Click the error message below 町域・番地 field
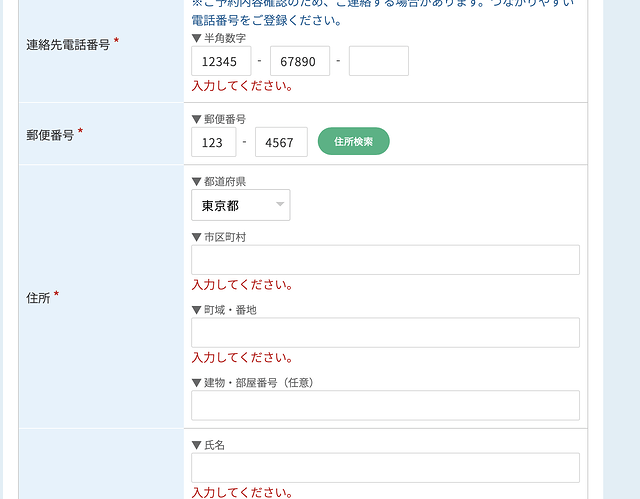640x499 pixels. 242,358
